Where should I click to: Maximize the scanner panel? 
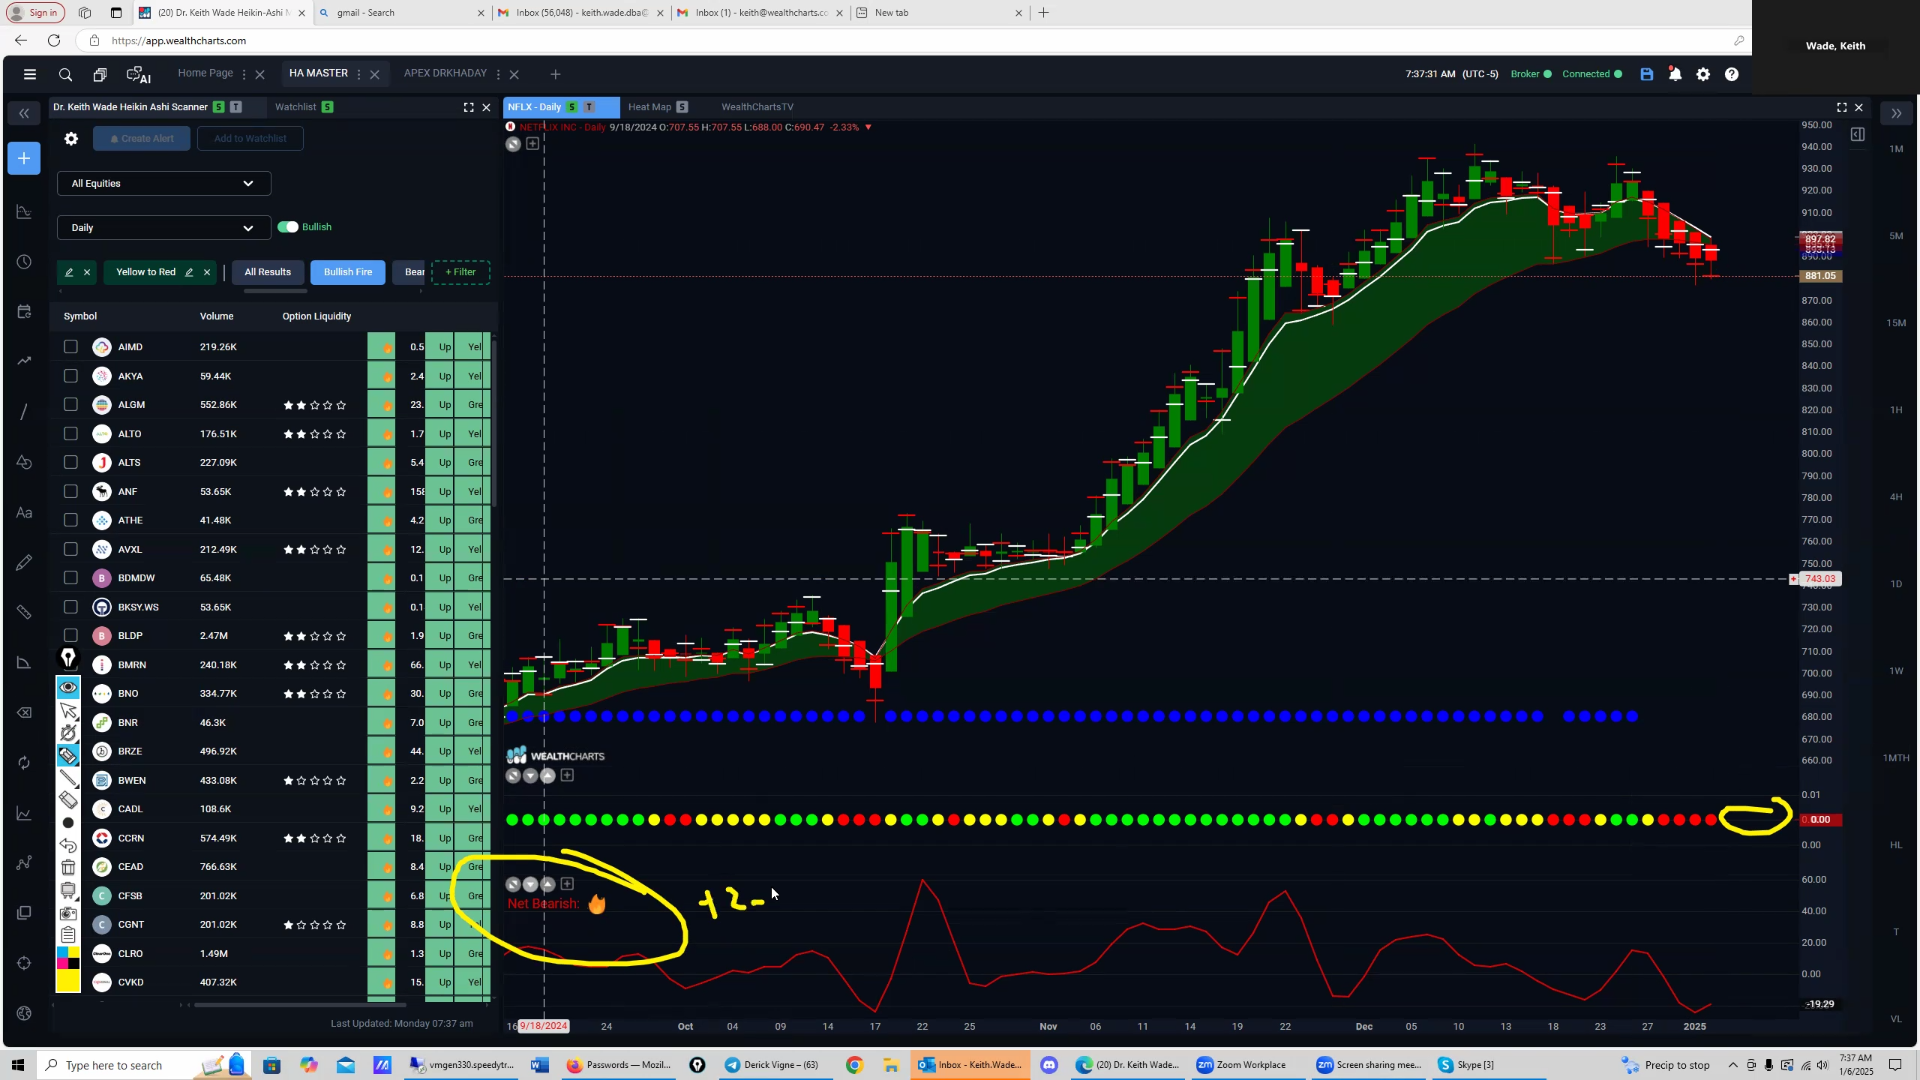coord(468,107)
